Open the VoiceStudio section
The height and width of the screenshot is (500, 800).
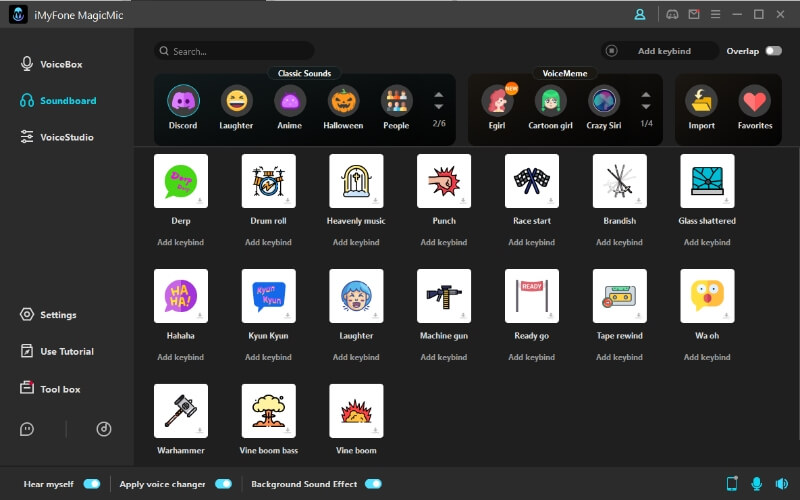[x=57, y=137]
